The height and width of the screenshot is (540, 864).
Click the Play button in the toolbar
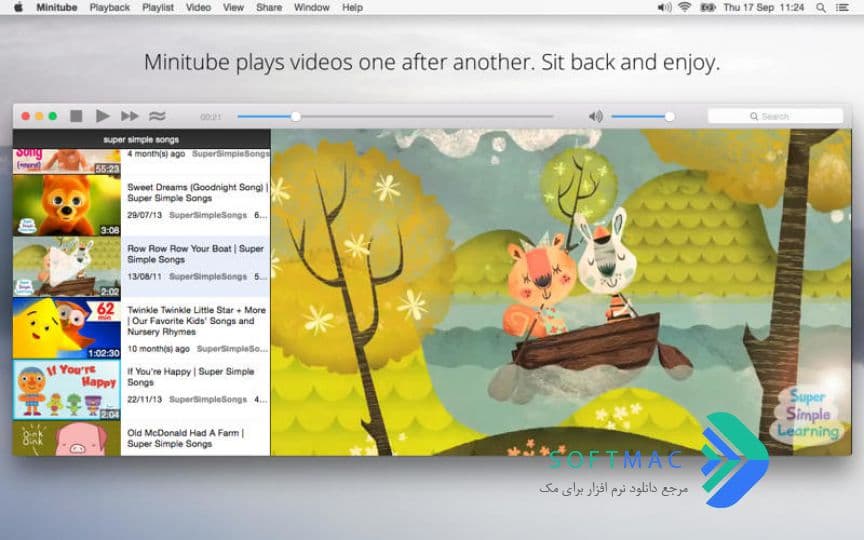(102, 116)
